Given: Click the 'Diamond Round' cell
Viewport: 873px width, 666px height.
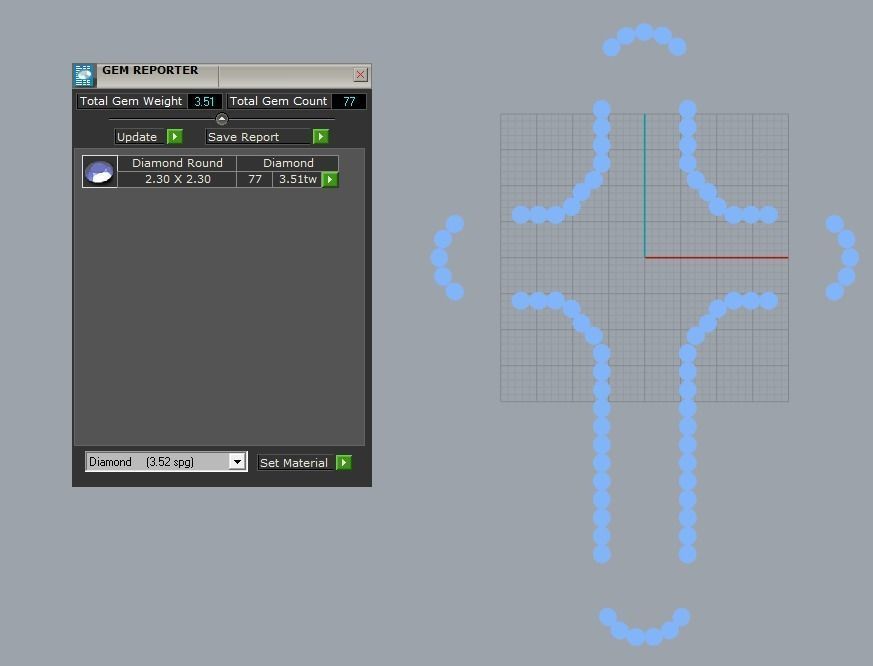Looking at the screenshot, I should click(177, 163).
